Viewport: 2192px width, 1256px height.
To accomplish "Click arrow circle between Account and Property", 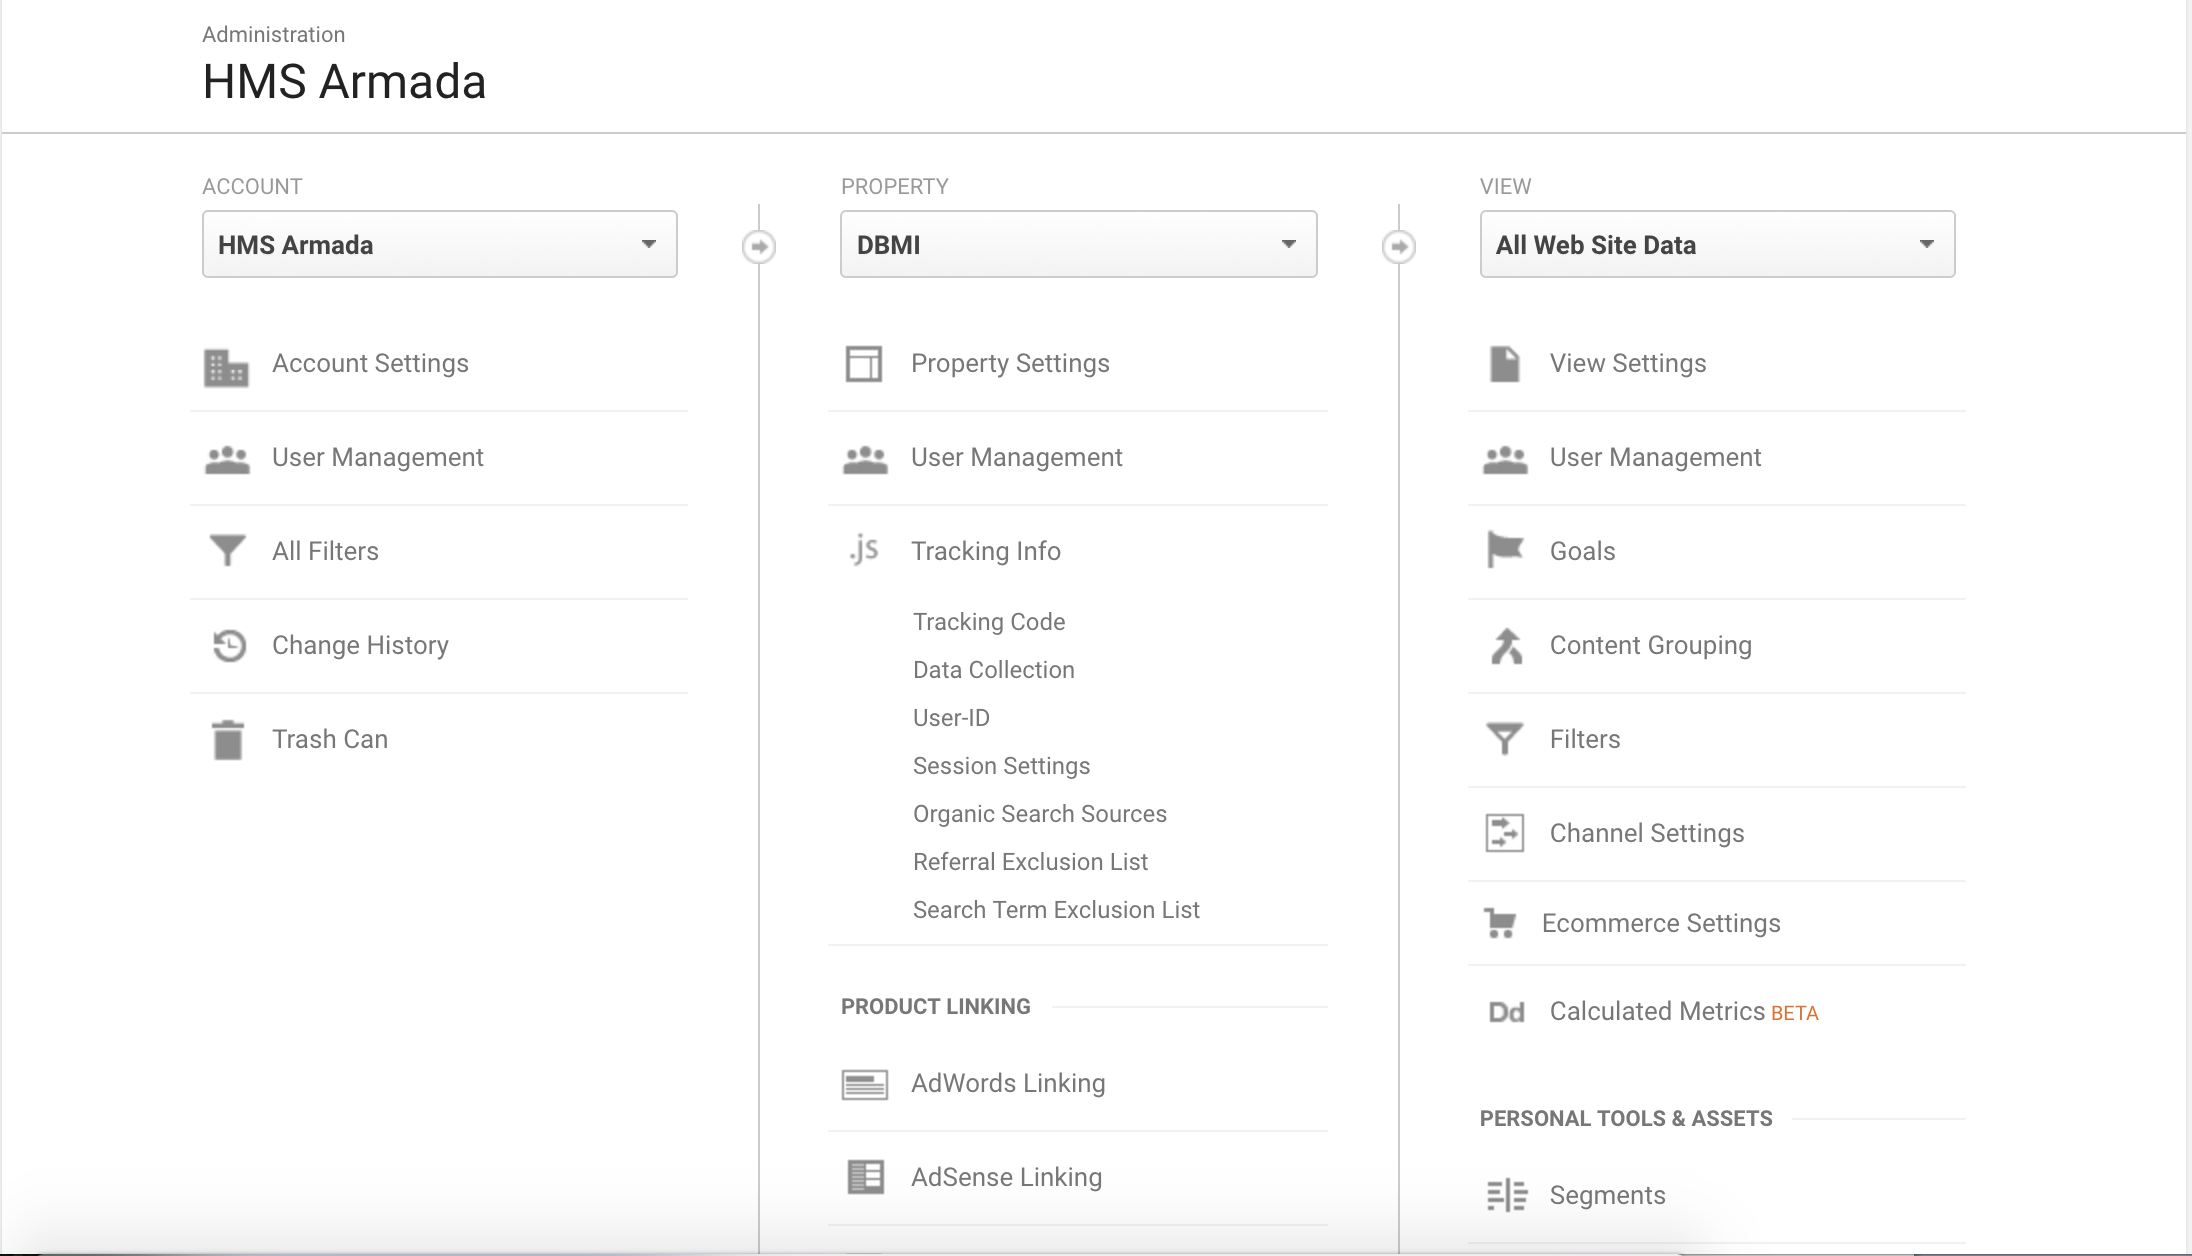I will (x=759, y=246).
